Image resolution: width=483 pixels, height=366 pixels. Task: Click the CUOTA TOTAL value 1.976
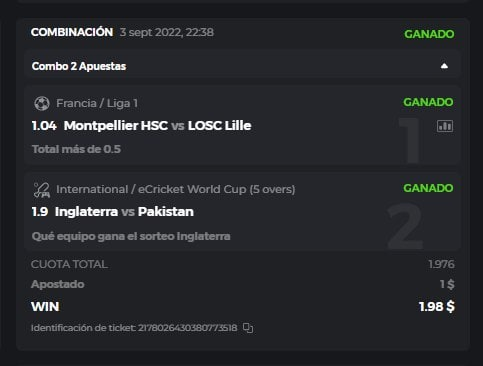[x=441, y=264]
